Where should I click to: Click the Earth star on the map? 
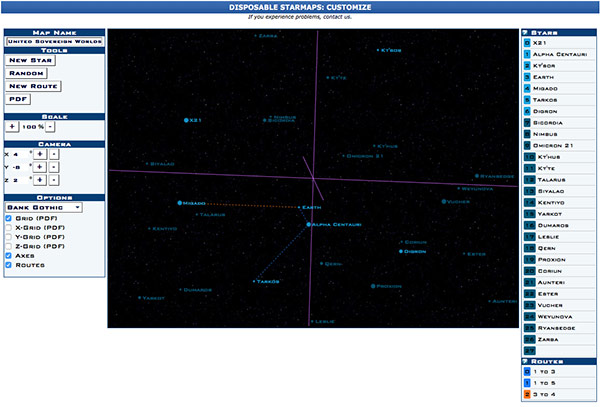[299, 207]
